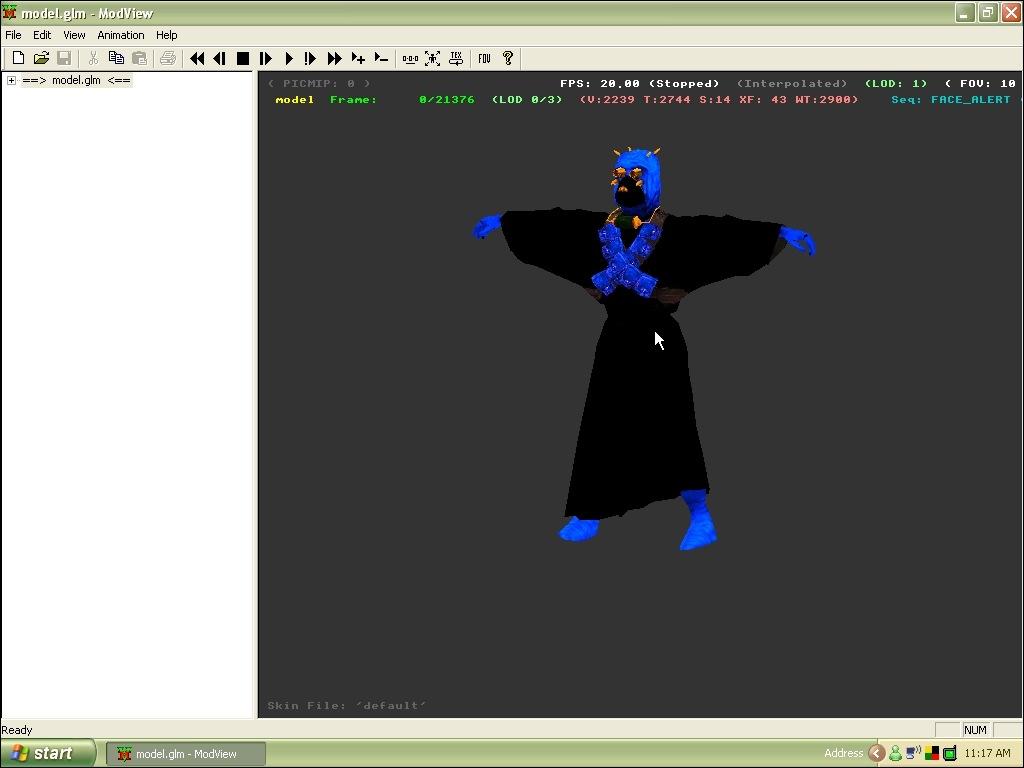Screen dimensions: 1024x768
Task: Click the Help question mark icon
Action: tap(507, 59)
